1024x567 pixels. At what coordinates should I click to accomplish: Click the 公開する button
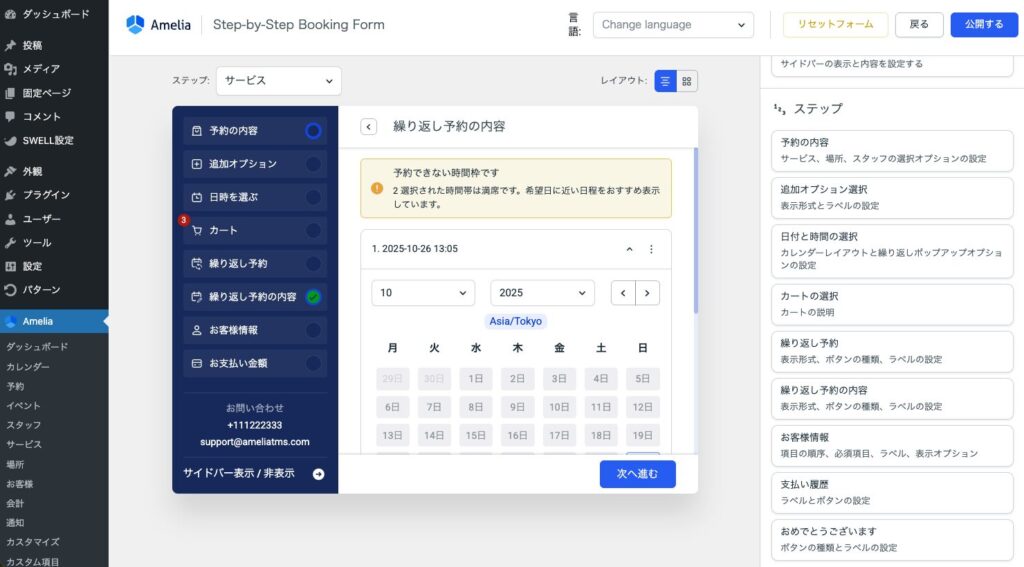(x=983, y=25)
